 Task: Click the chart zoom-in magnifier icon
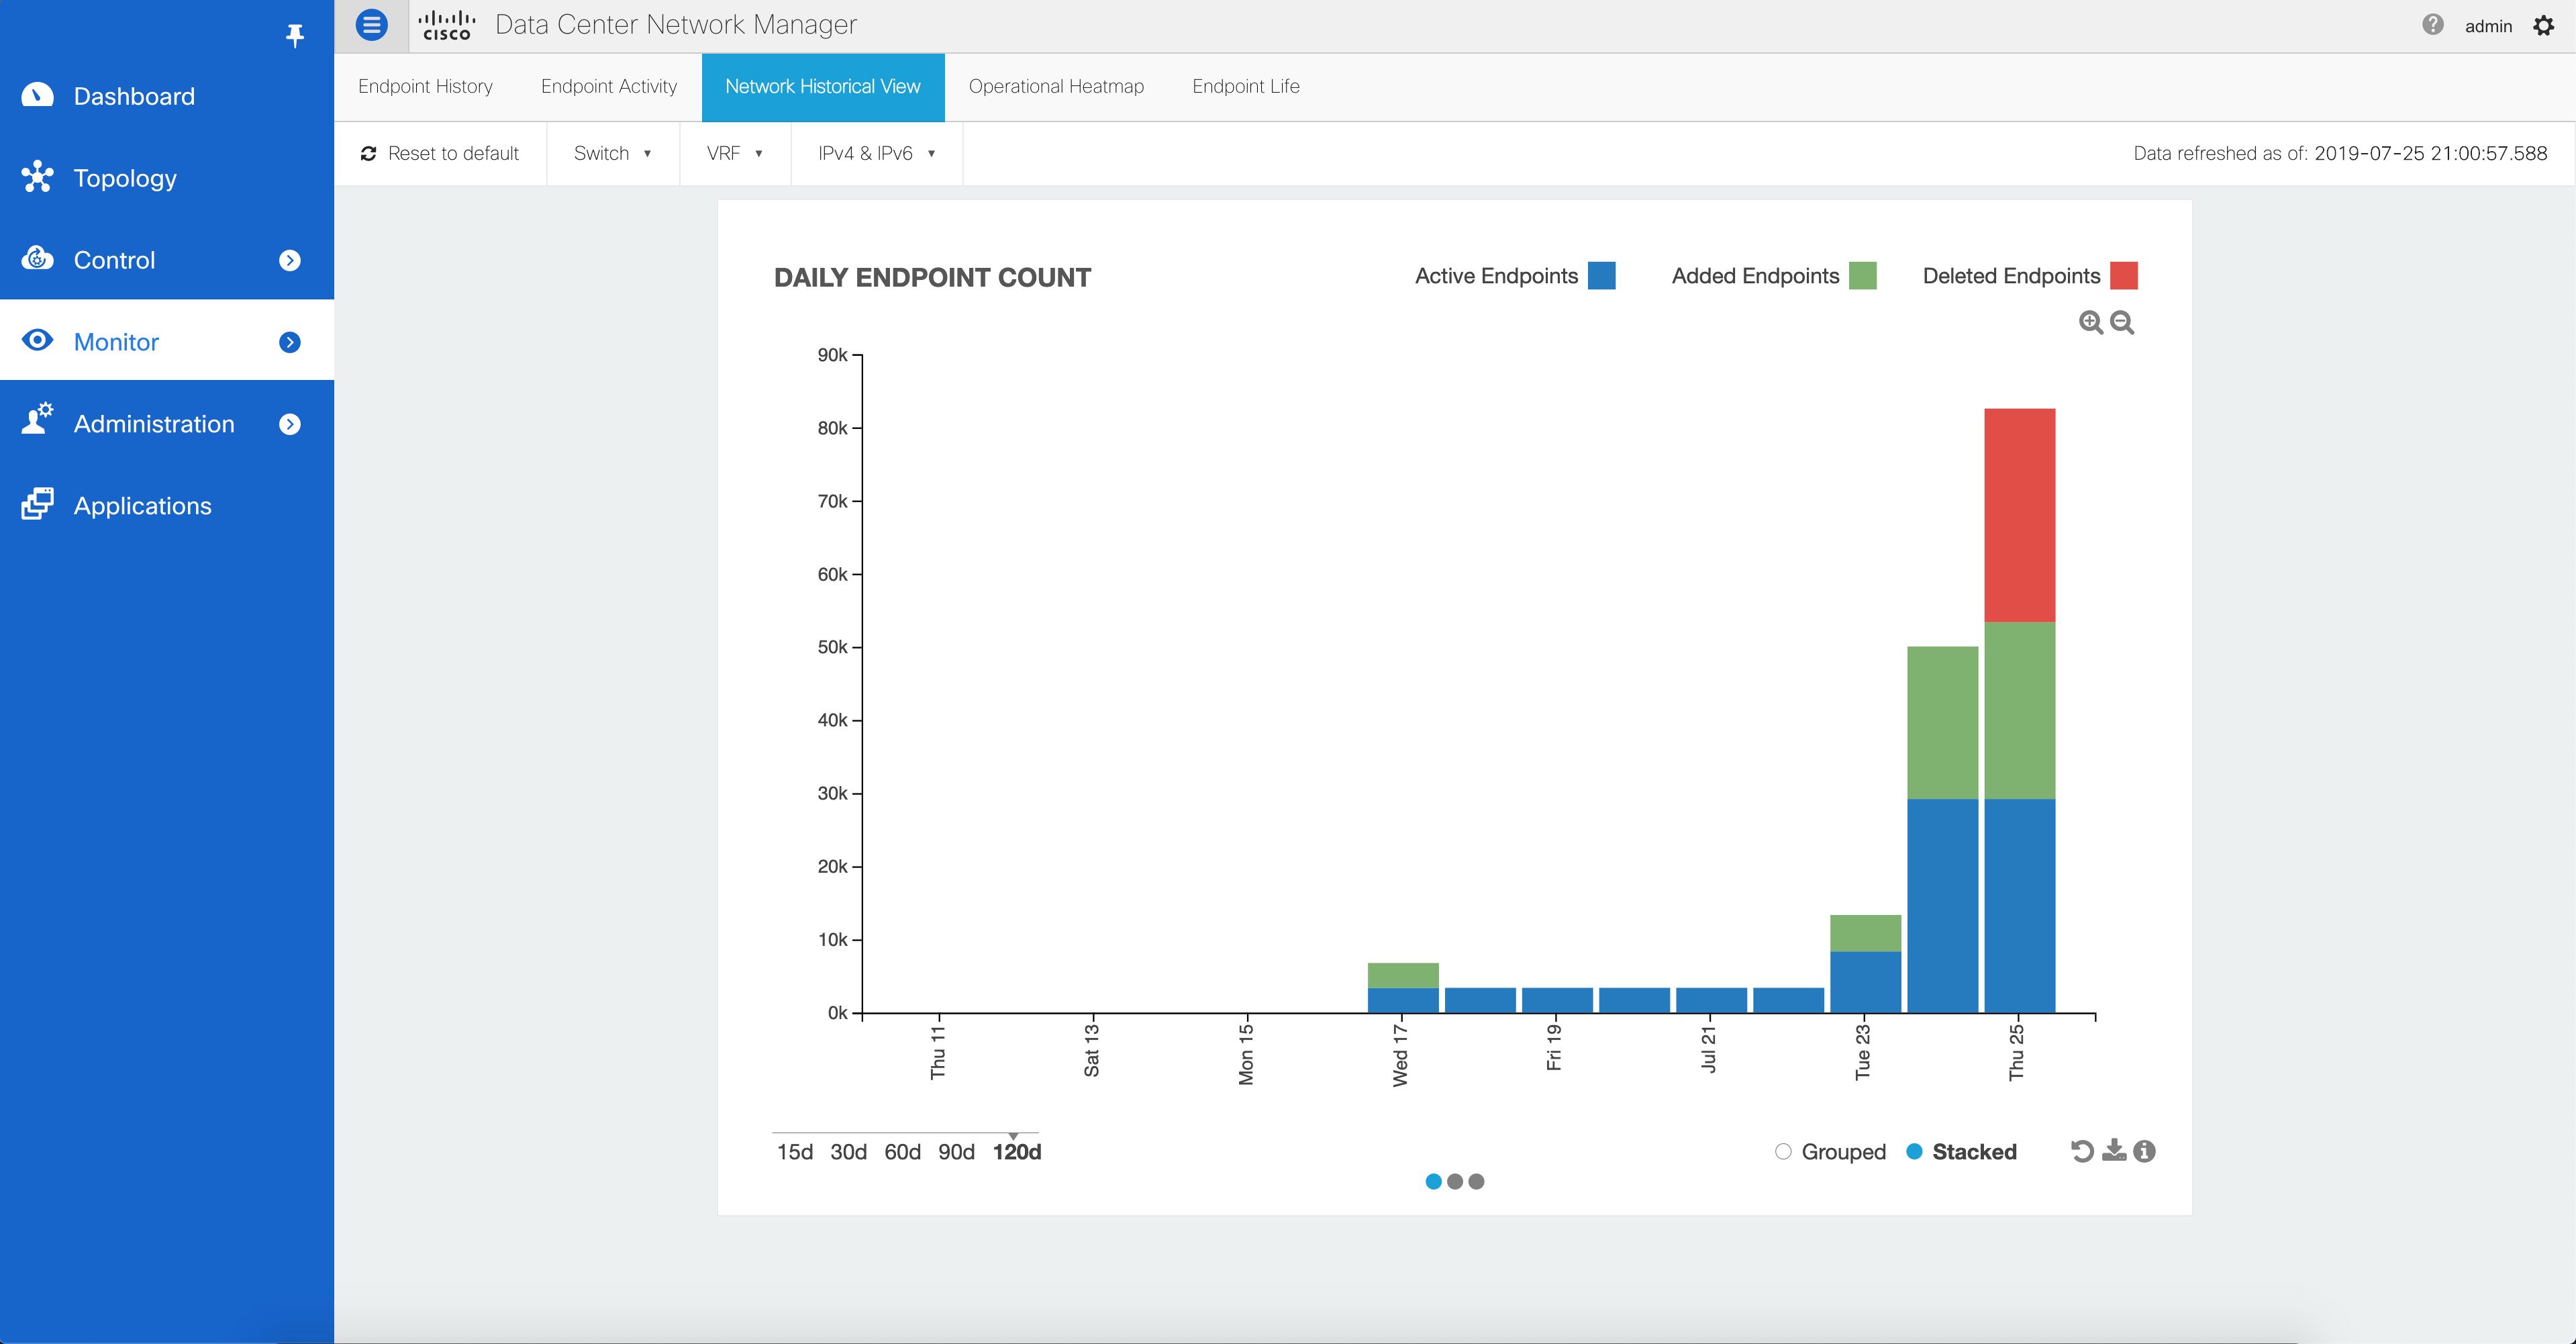pyautogui.click(x=2090, y=322)
